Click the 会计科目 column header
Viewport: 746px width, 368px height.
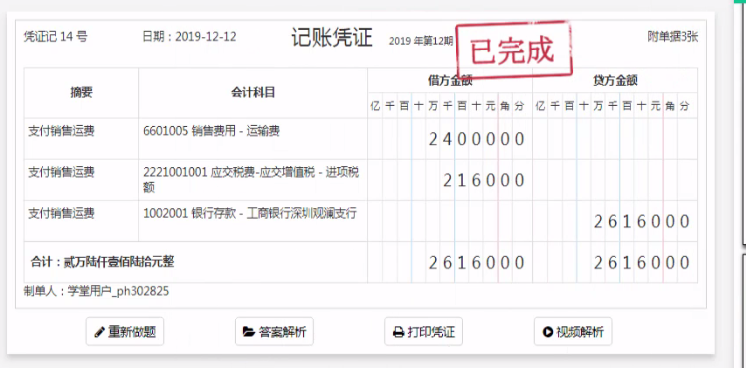tap(253, 93)
